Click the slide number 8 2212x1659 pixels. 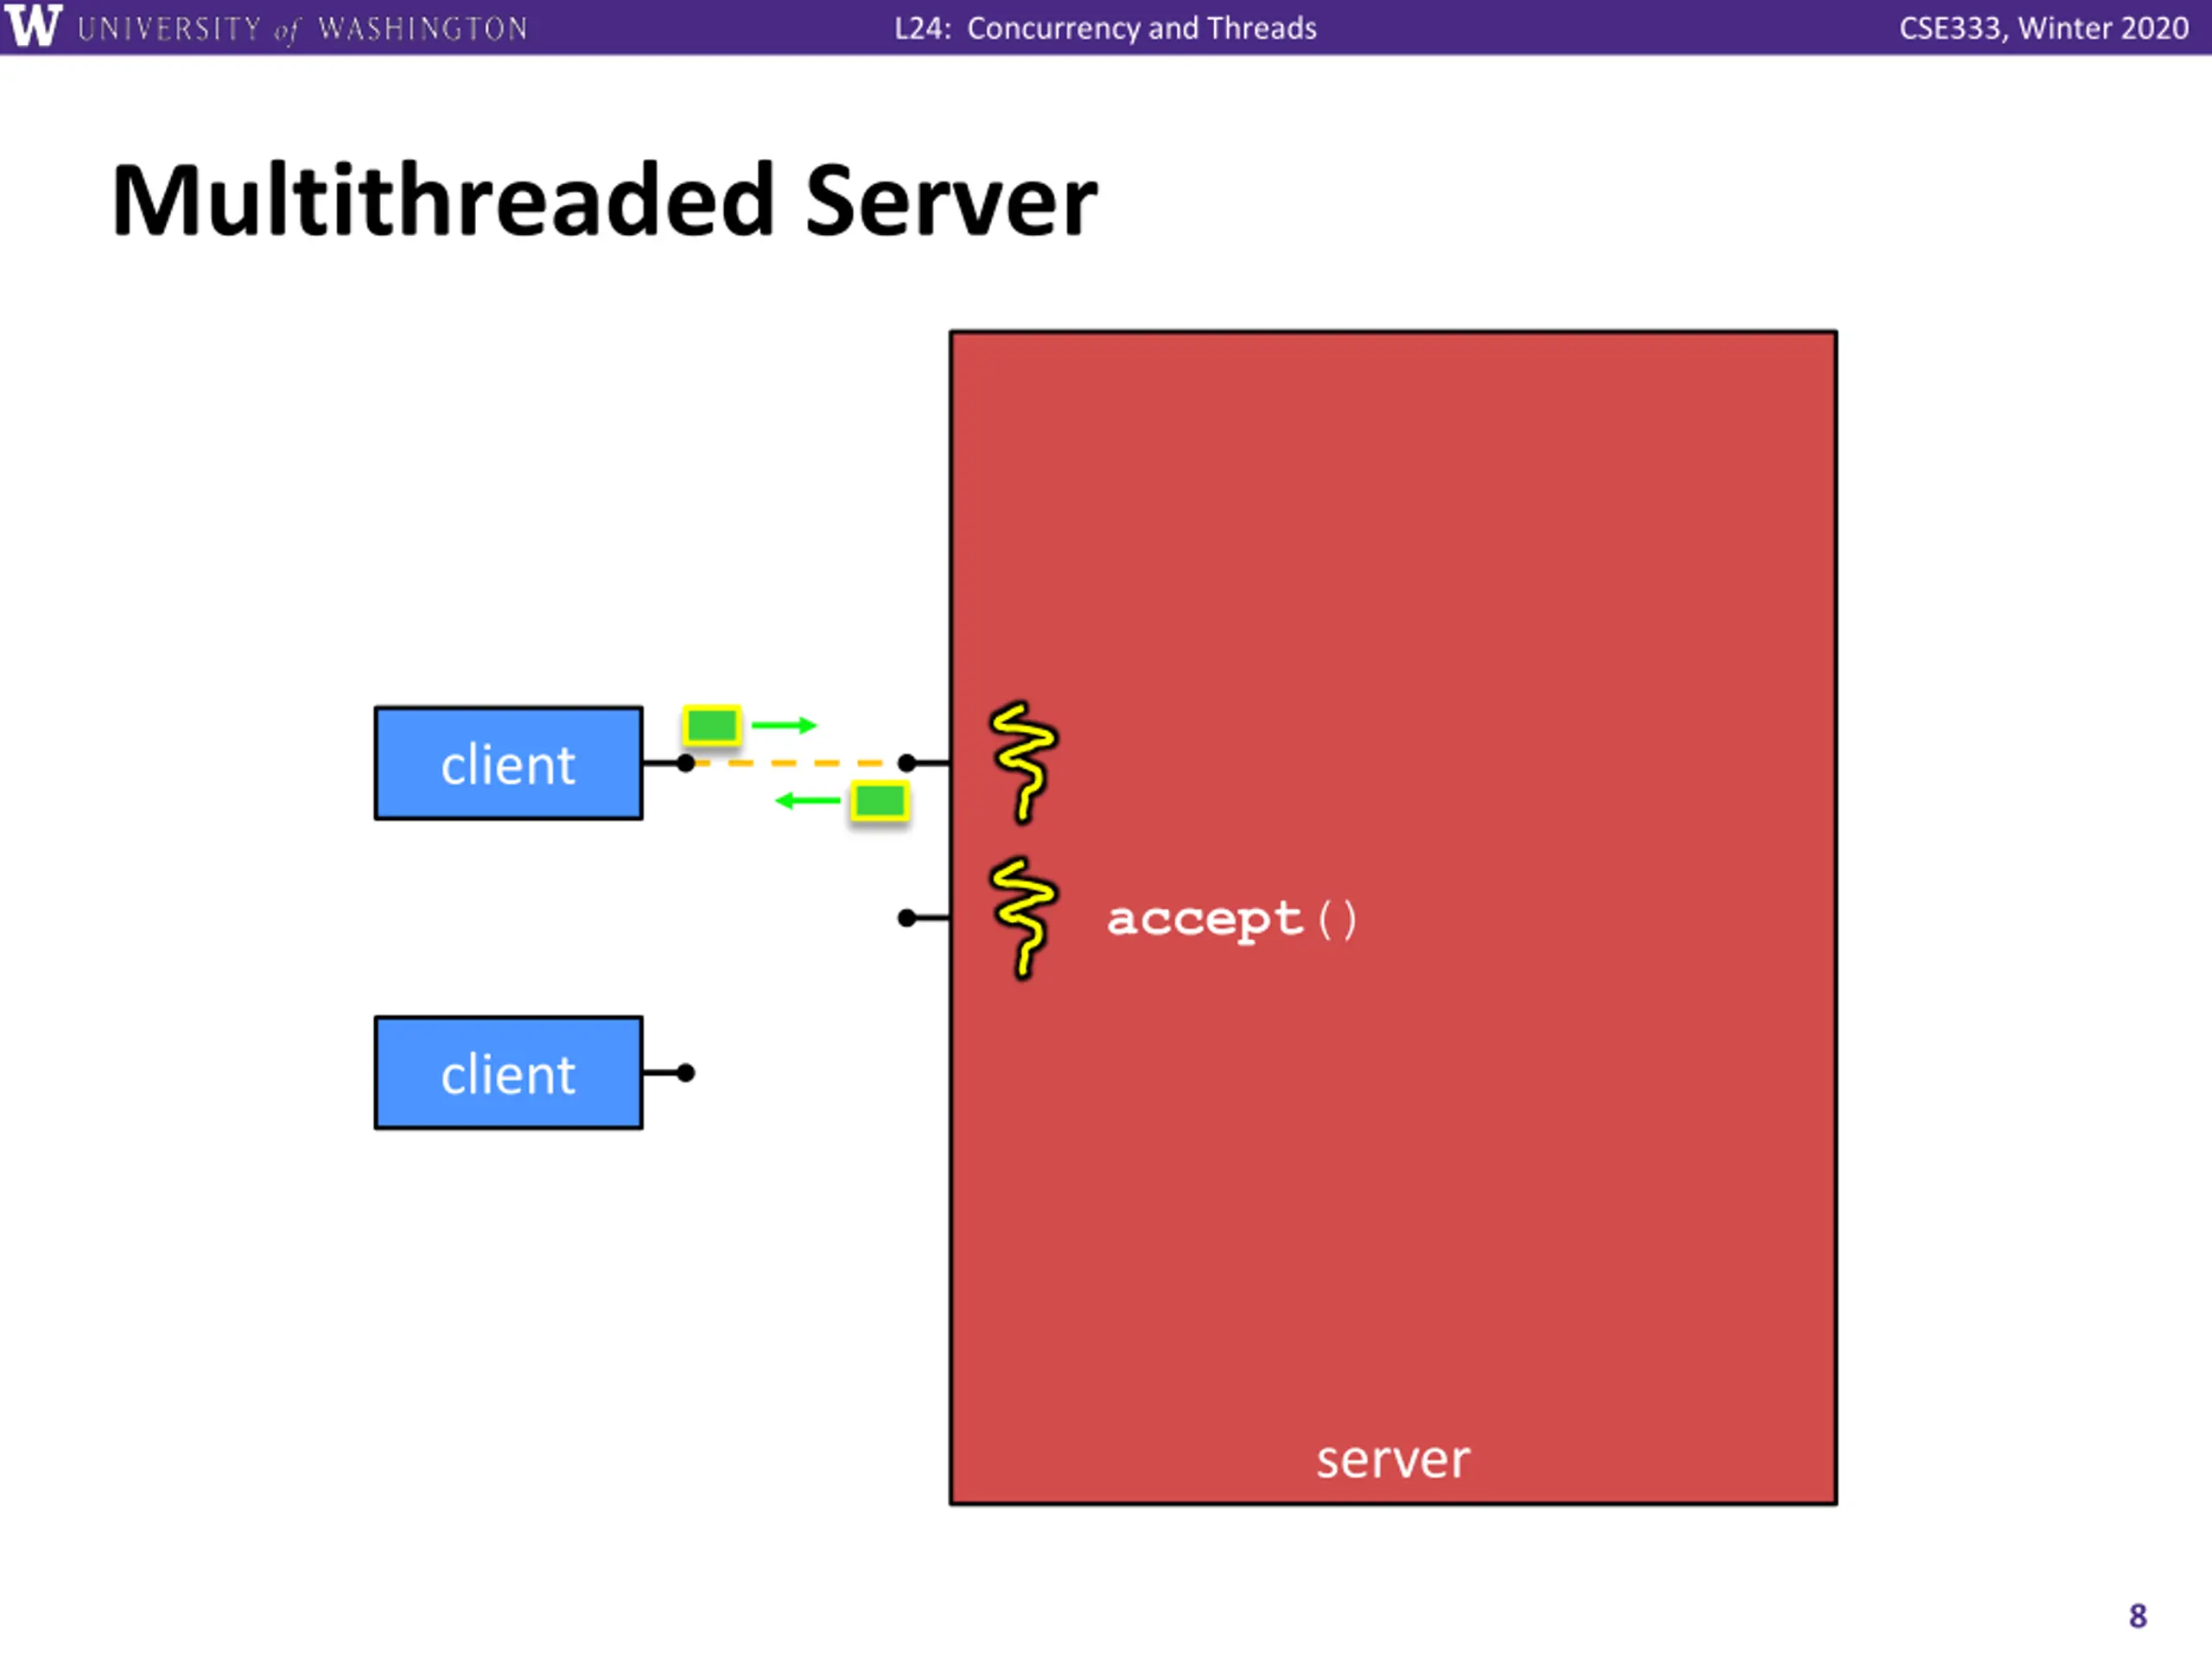coord(2138,1616)
